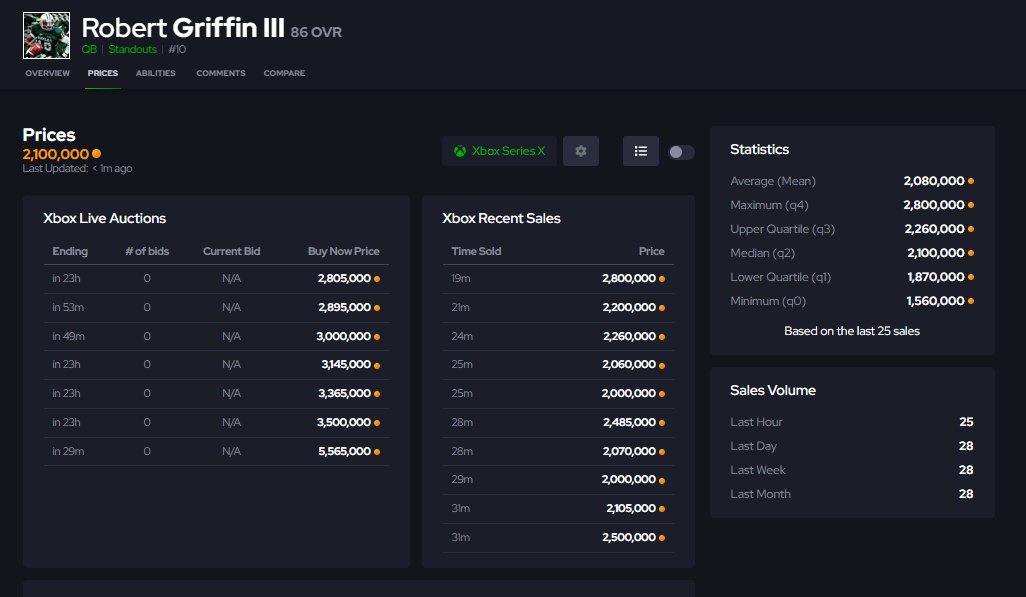
Task: Click the in 29m auction ending time
Action: 68,451
